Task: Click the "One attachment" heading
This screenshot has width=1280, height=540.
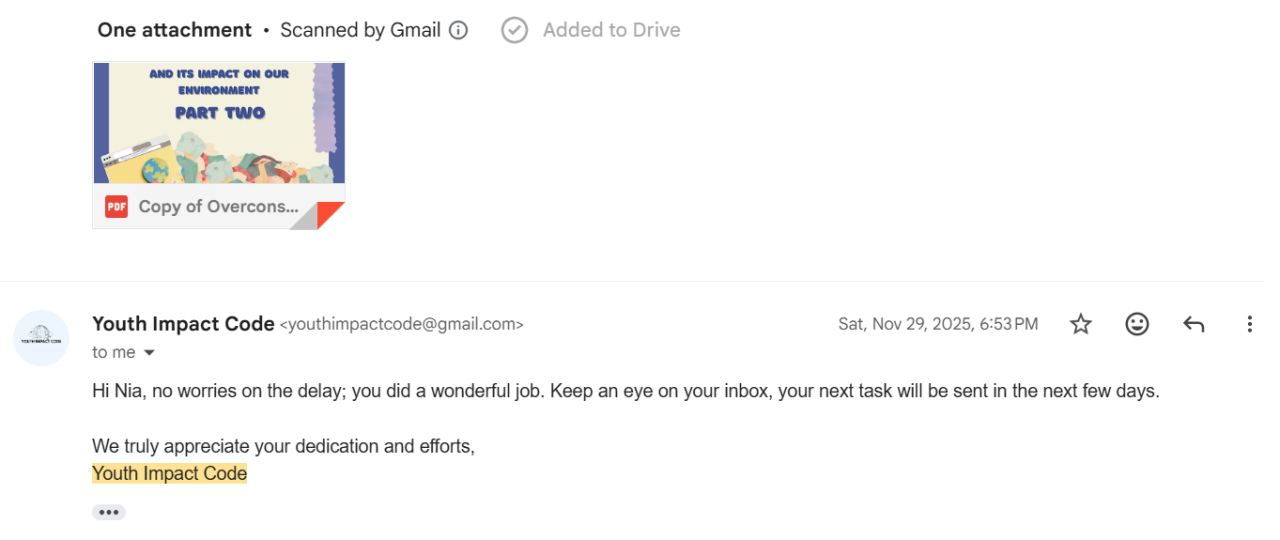Action: point(174,30)
